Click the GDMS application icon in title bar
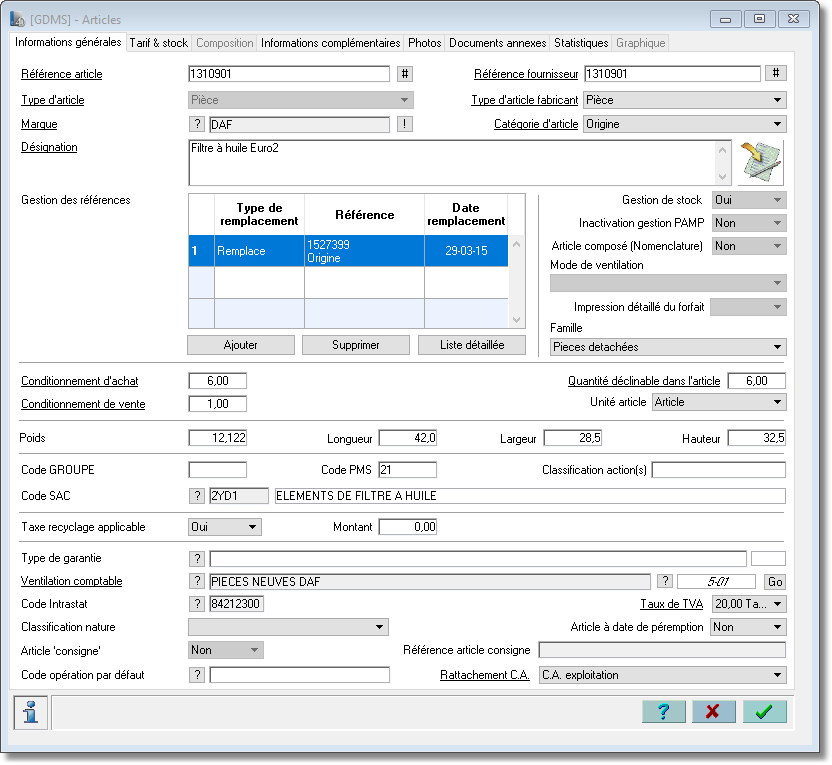832x765 pixels. 17,19
